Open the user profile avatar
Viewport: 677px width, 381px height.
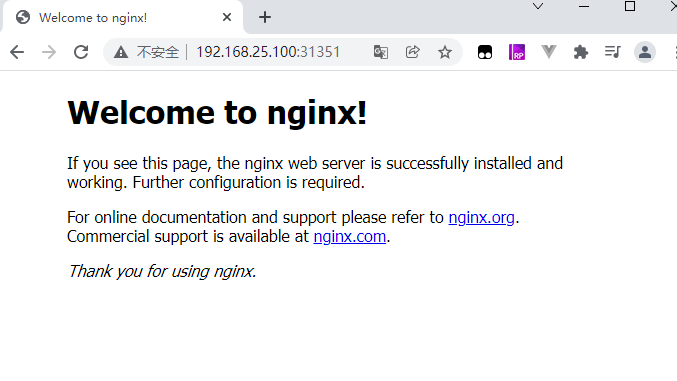645,52
